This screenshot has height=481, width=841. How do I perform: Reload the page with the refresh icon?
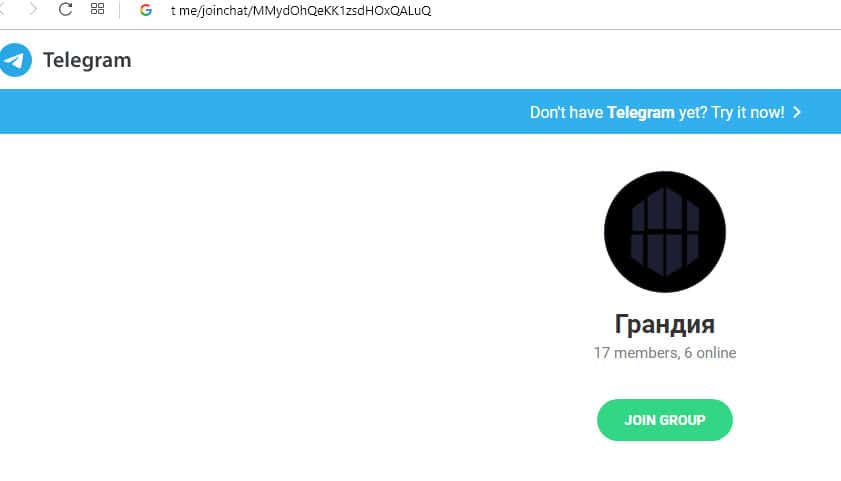tap(65, 9)
